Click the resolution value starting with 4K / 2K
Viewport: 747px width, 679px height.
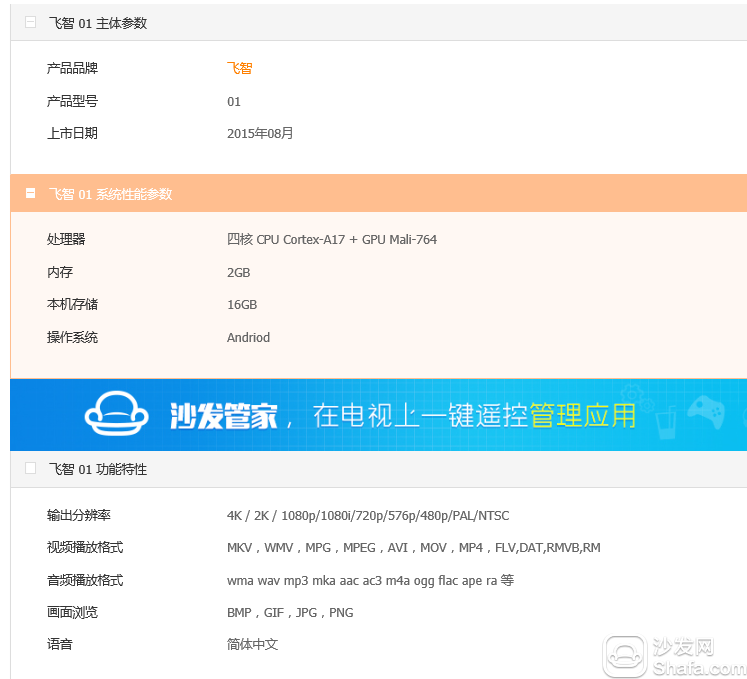(368, 516)
